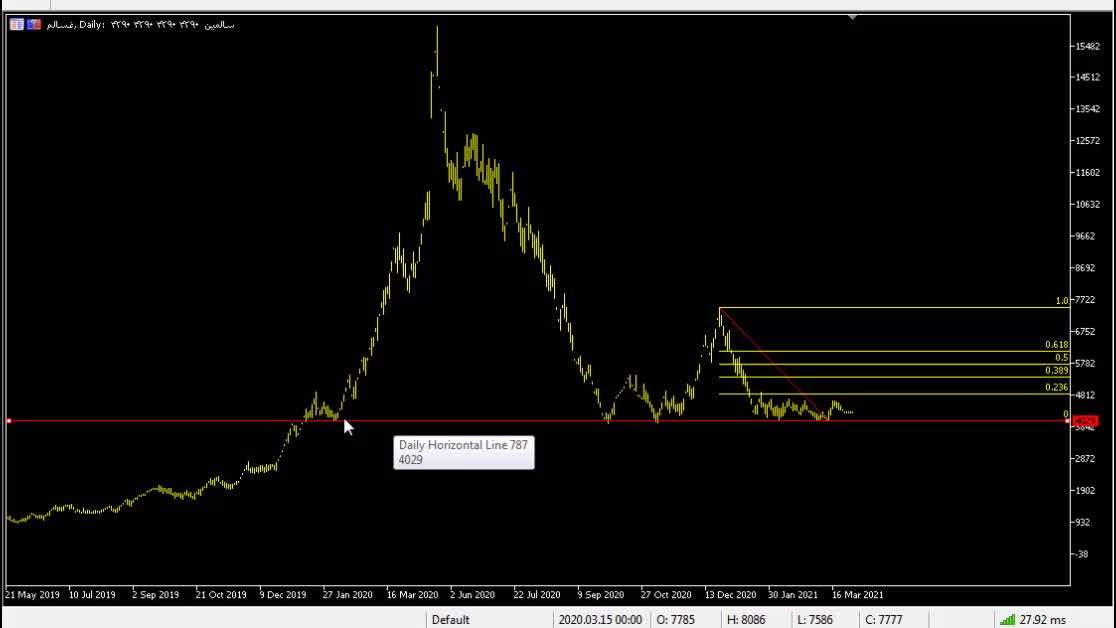
Task: Click the red 4029 price label on scale
Action: [1084, 421]
